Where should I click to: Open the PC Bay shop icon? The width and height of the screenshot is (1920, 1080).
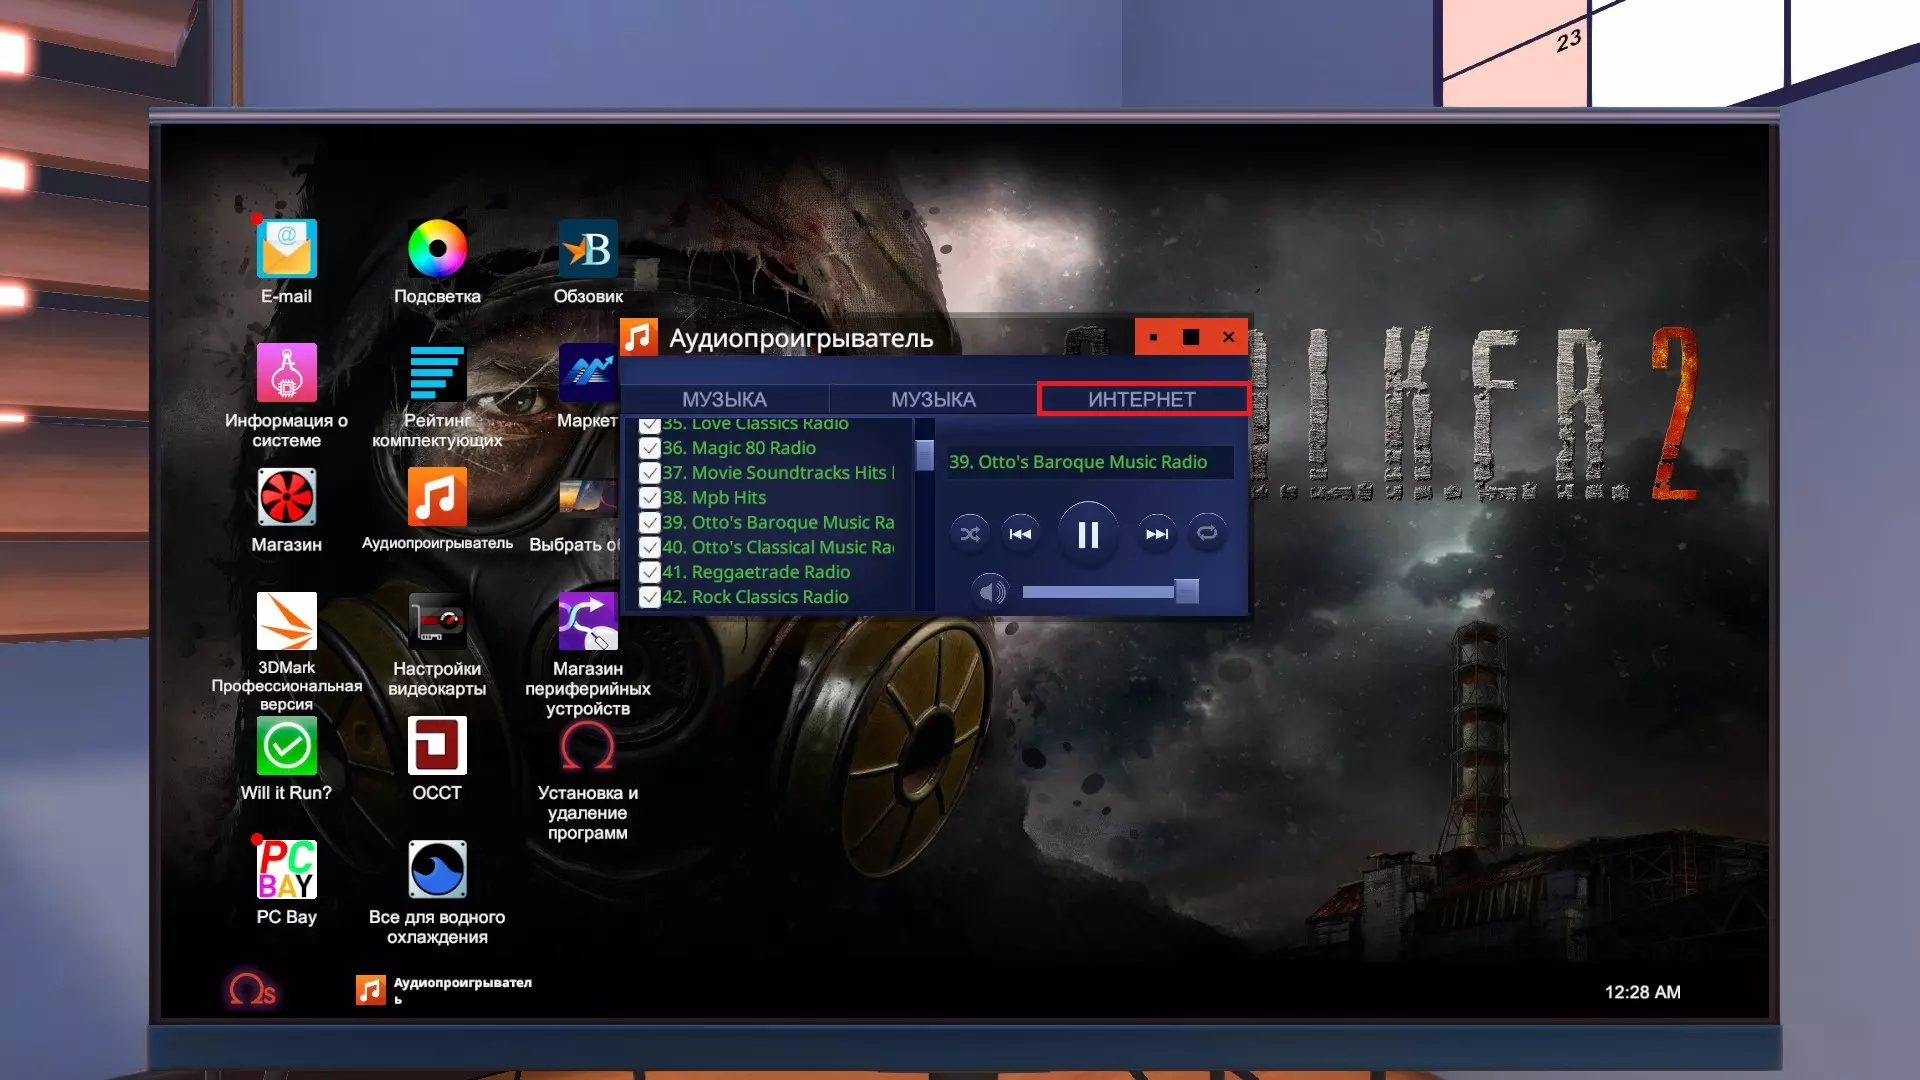coord(286,871)
